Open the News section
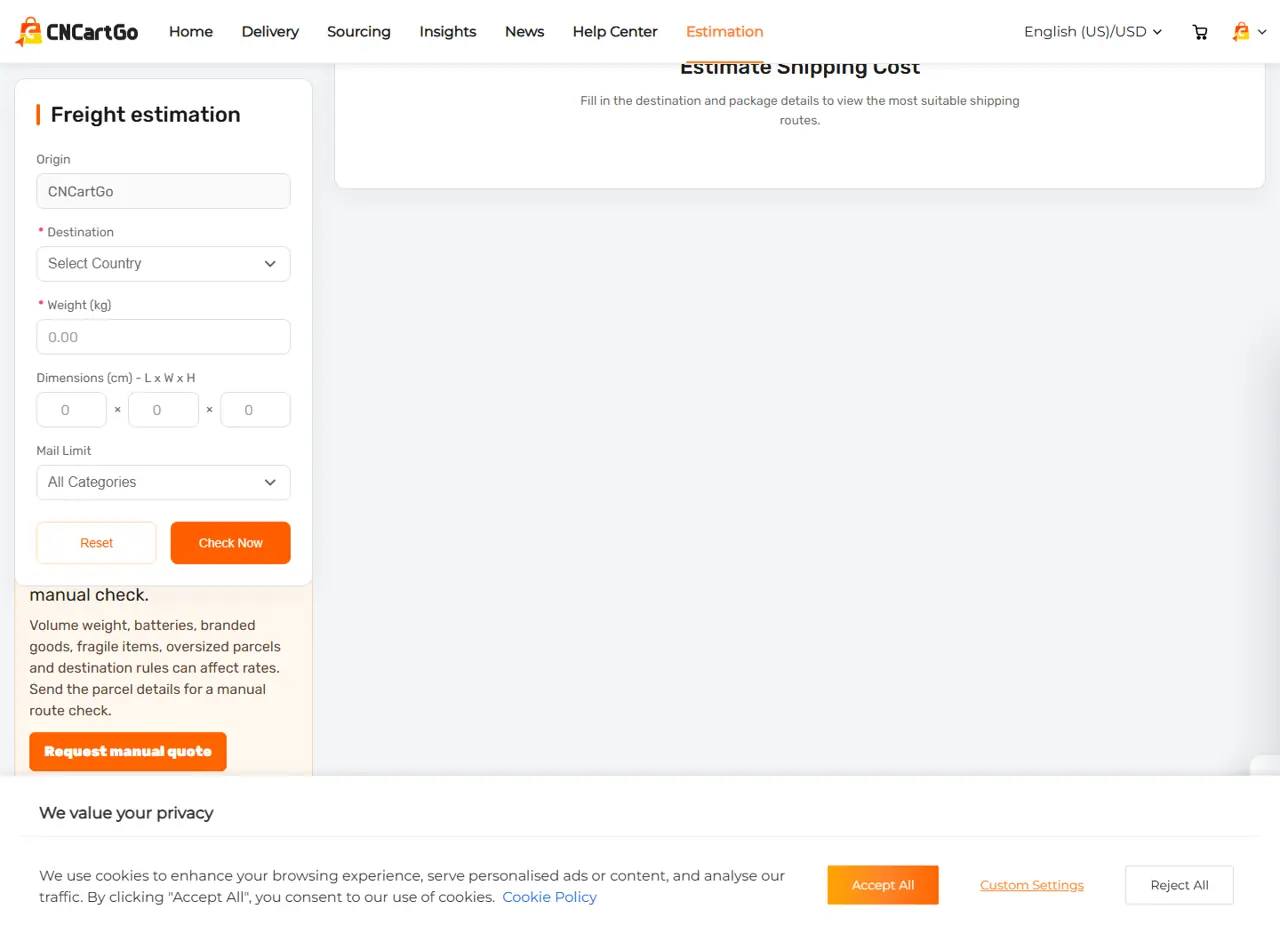This screenshot has height=933, width=1280. 525,32
